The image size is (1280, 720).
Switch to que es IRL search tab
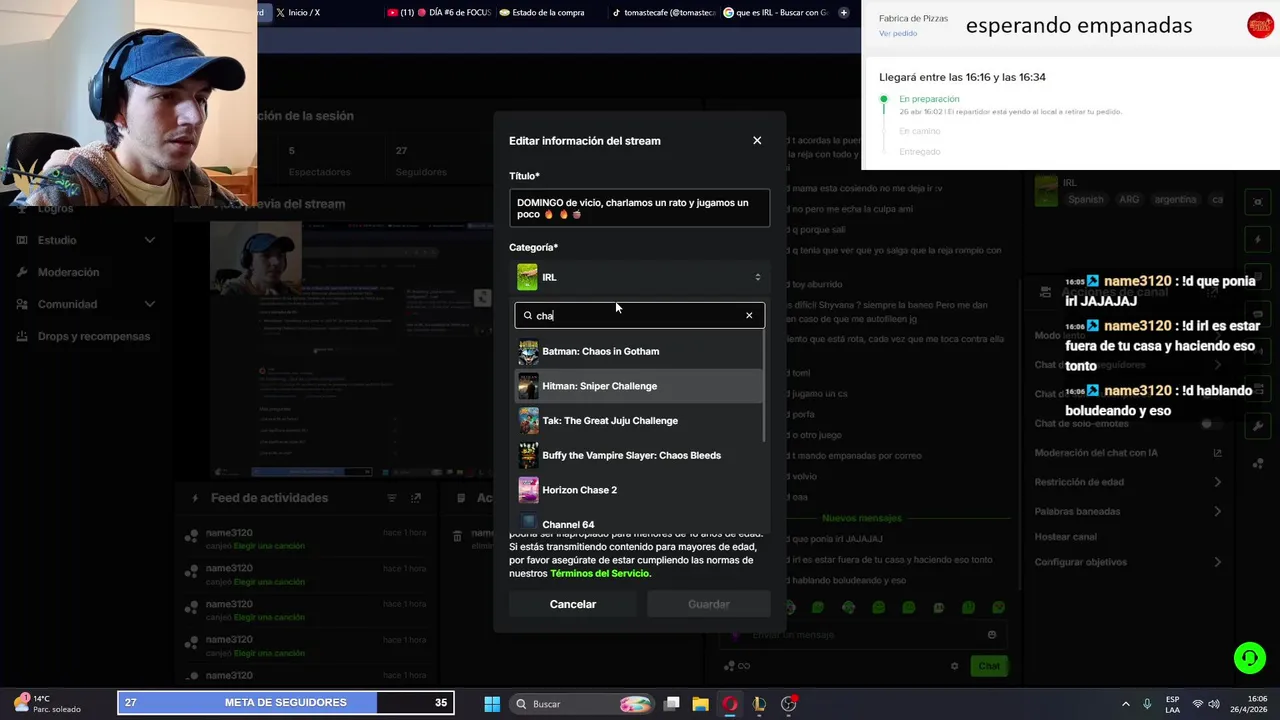(775, 12)
